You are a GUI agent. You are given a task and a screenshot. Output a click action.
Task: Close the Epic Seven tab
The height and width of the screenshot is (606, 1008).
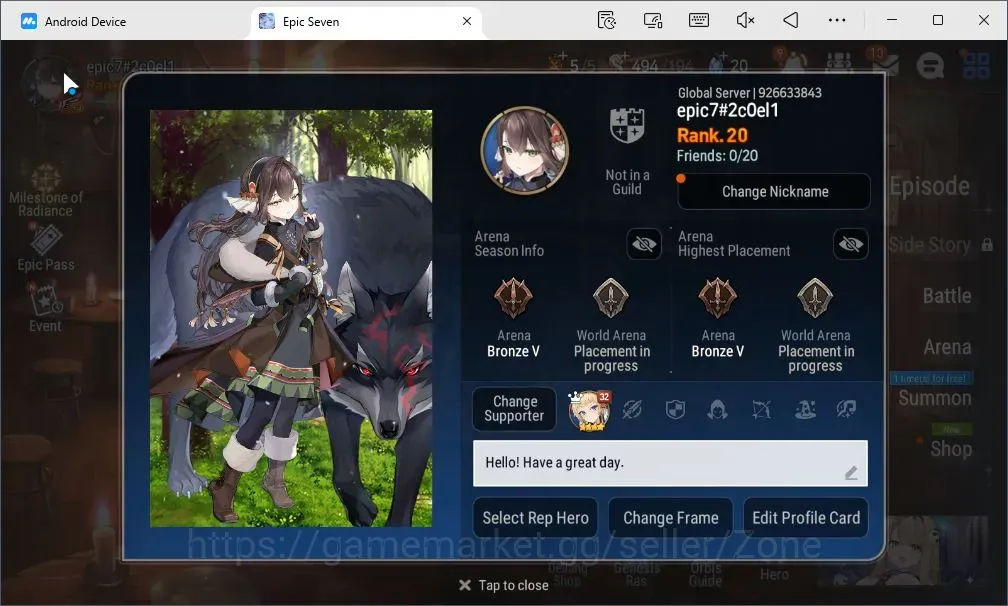pyautogui.click(x=467, y=21)
